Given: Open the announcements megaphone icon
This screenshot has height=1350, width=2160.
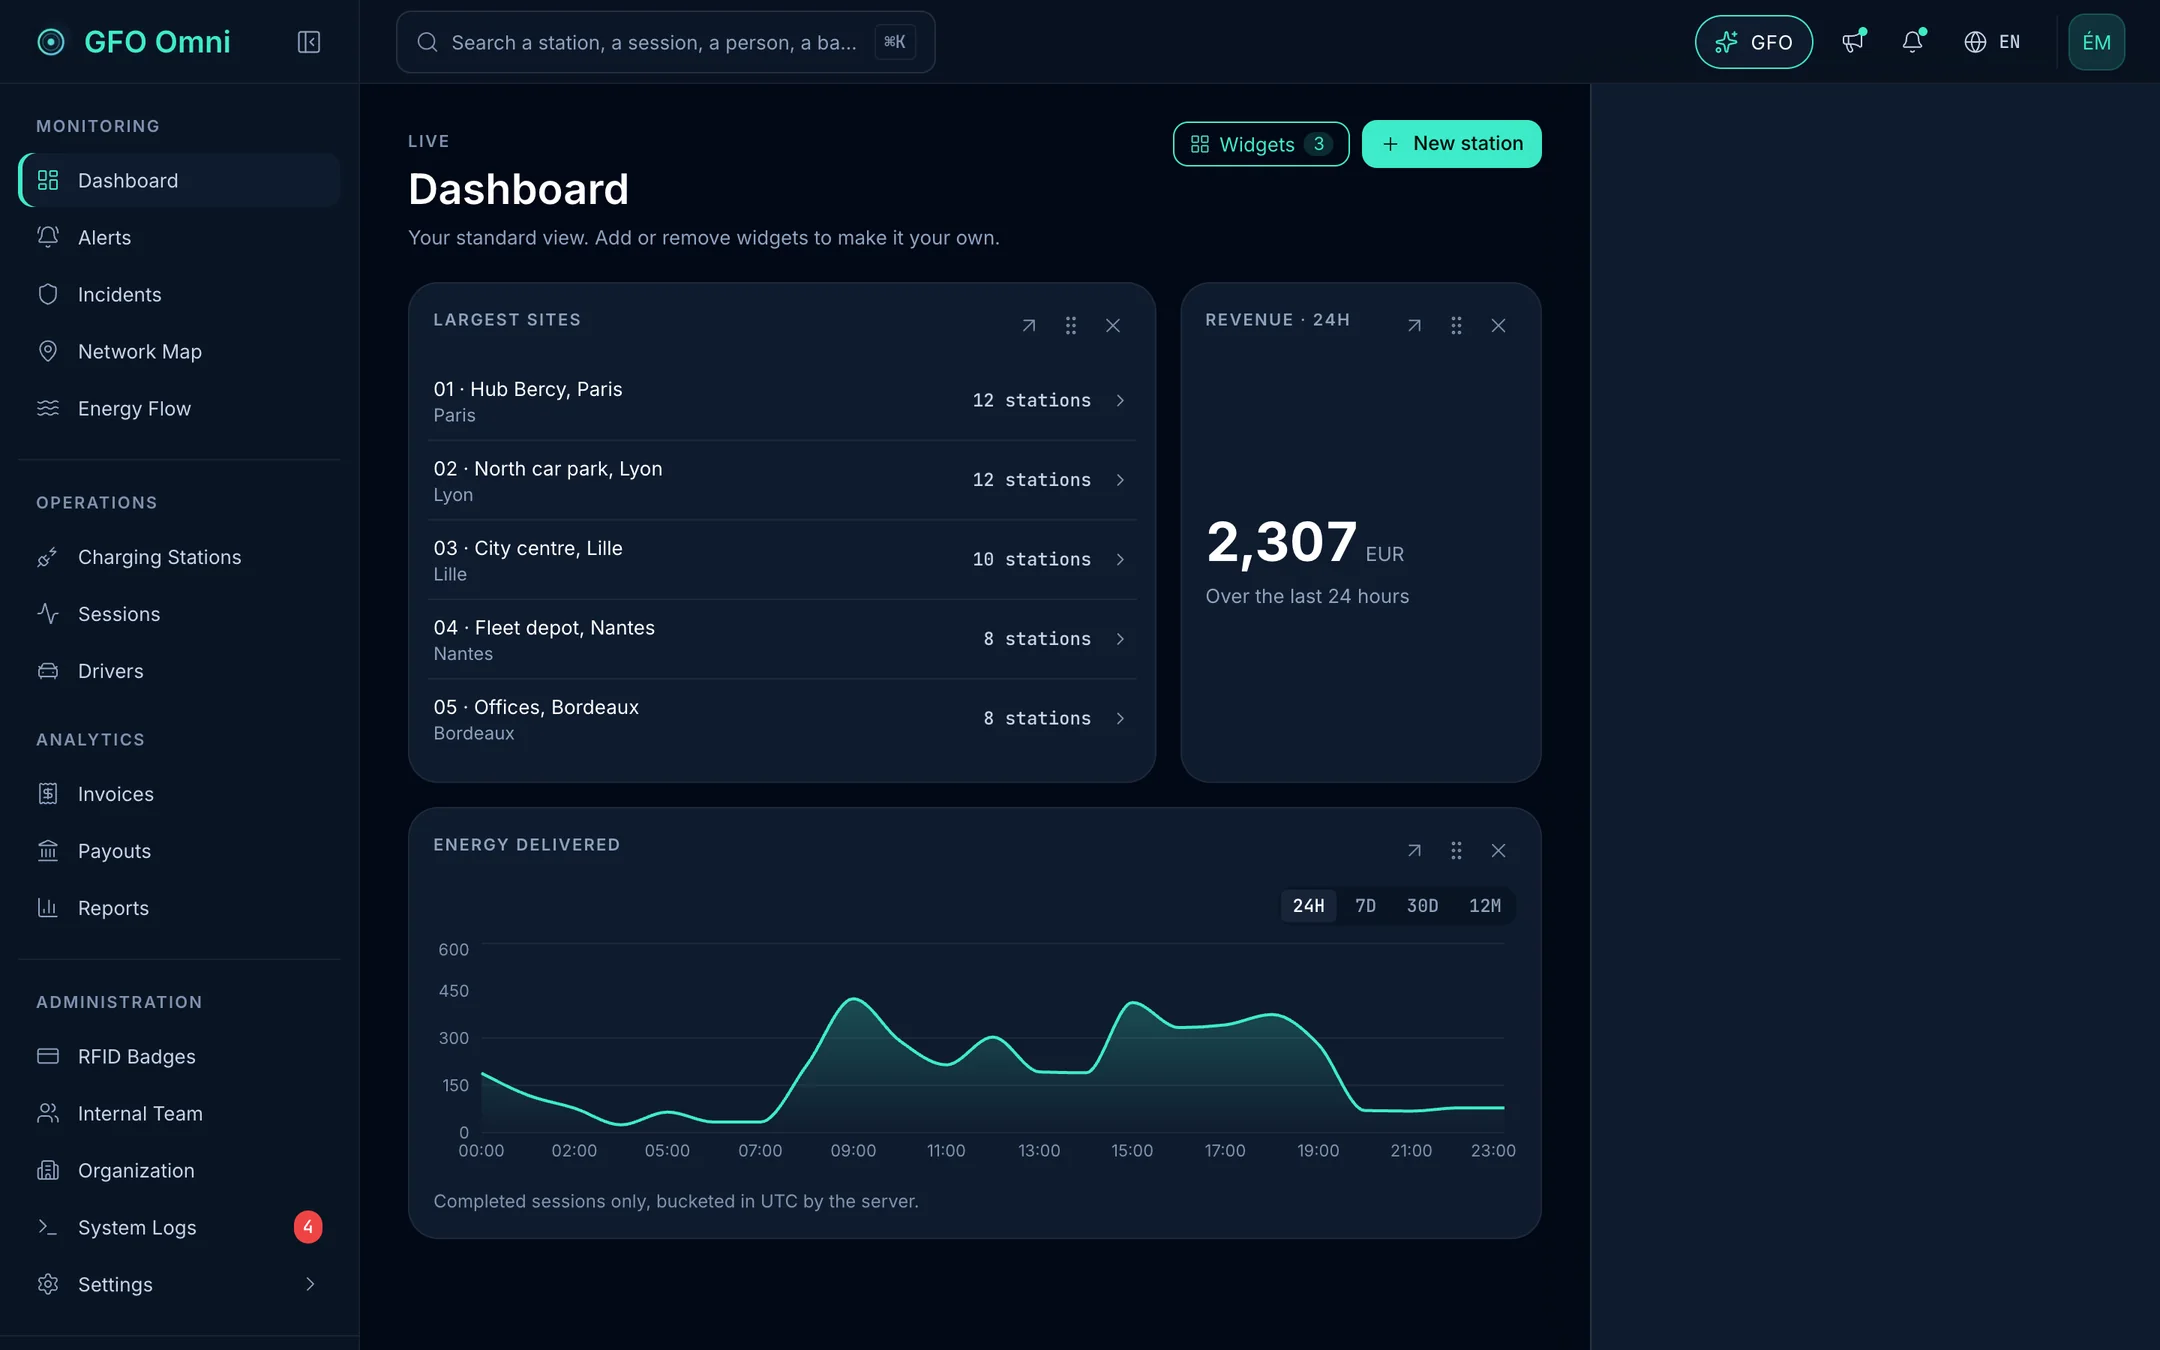Looking at the screenshot, I should click(1853, 42).
